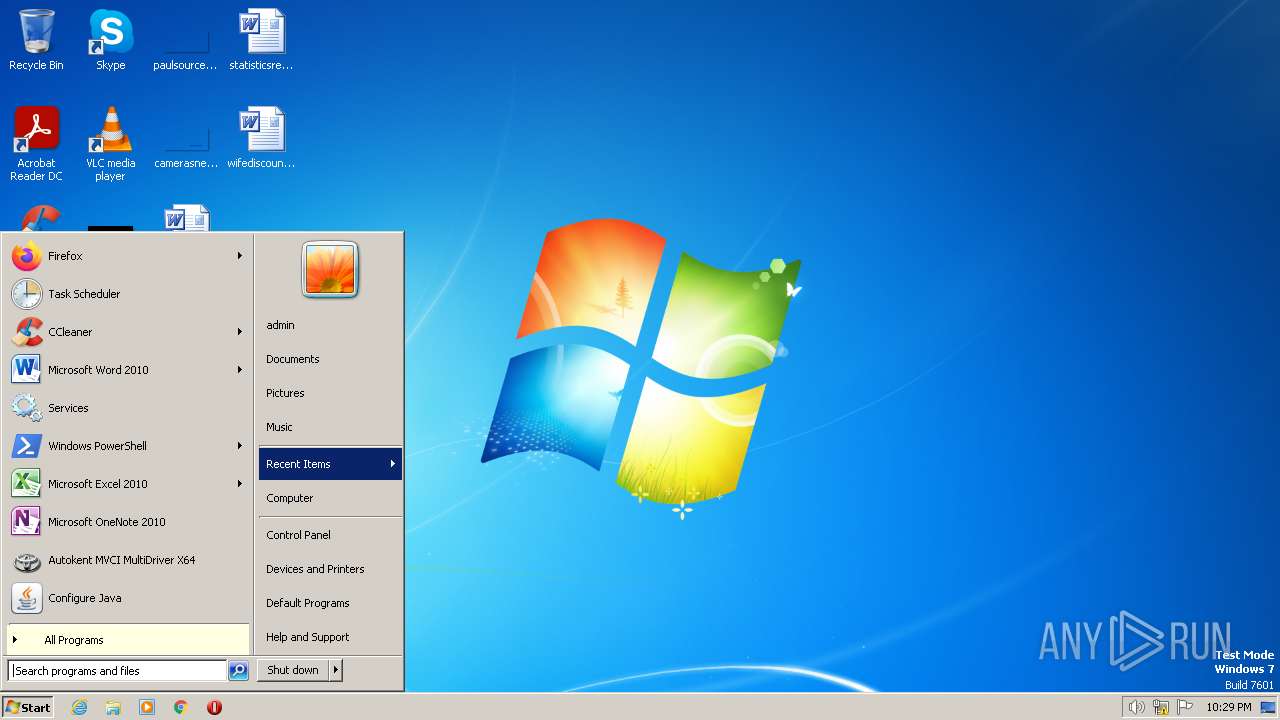Viewport: 1280px width, 720px height.
Task: Click the user account picture
Action: pyautogui.click(x=330, y=270)
